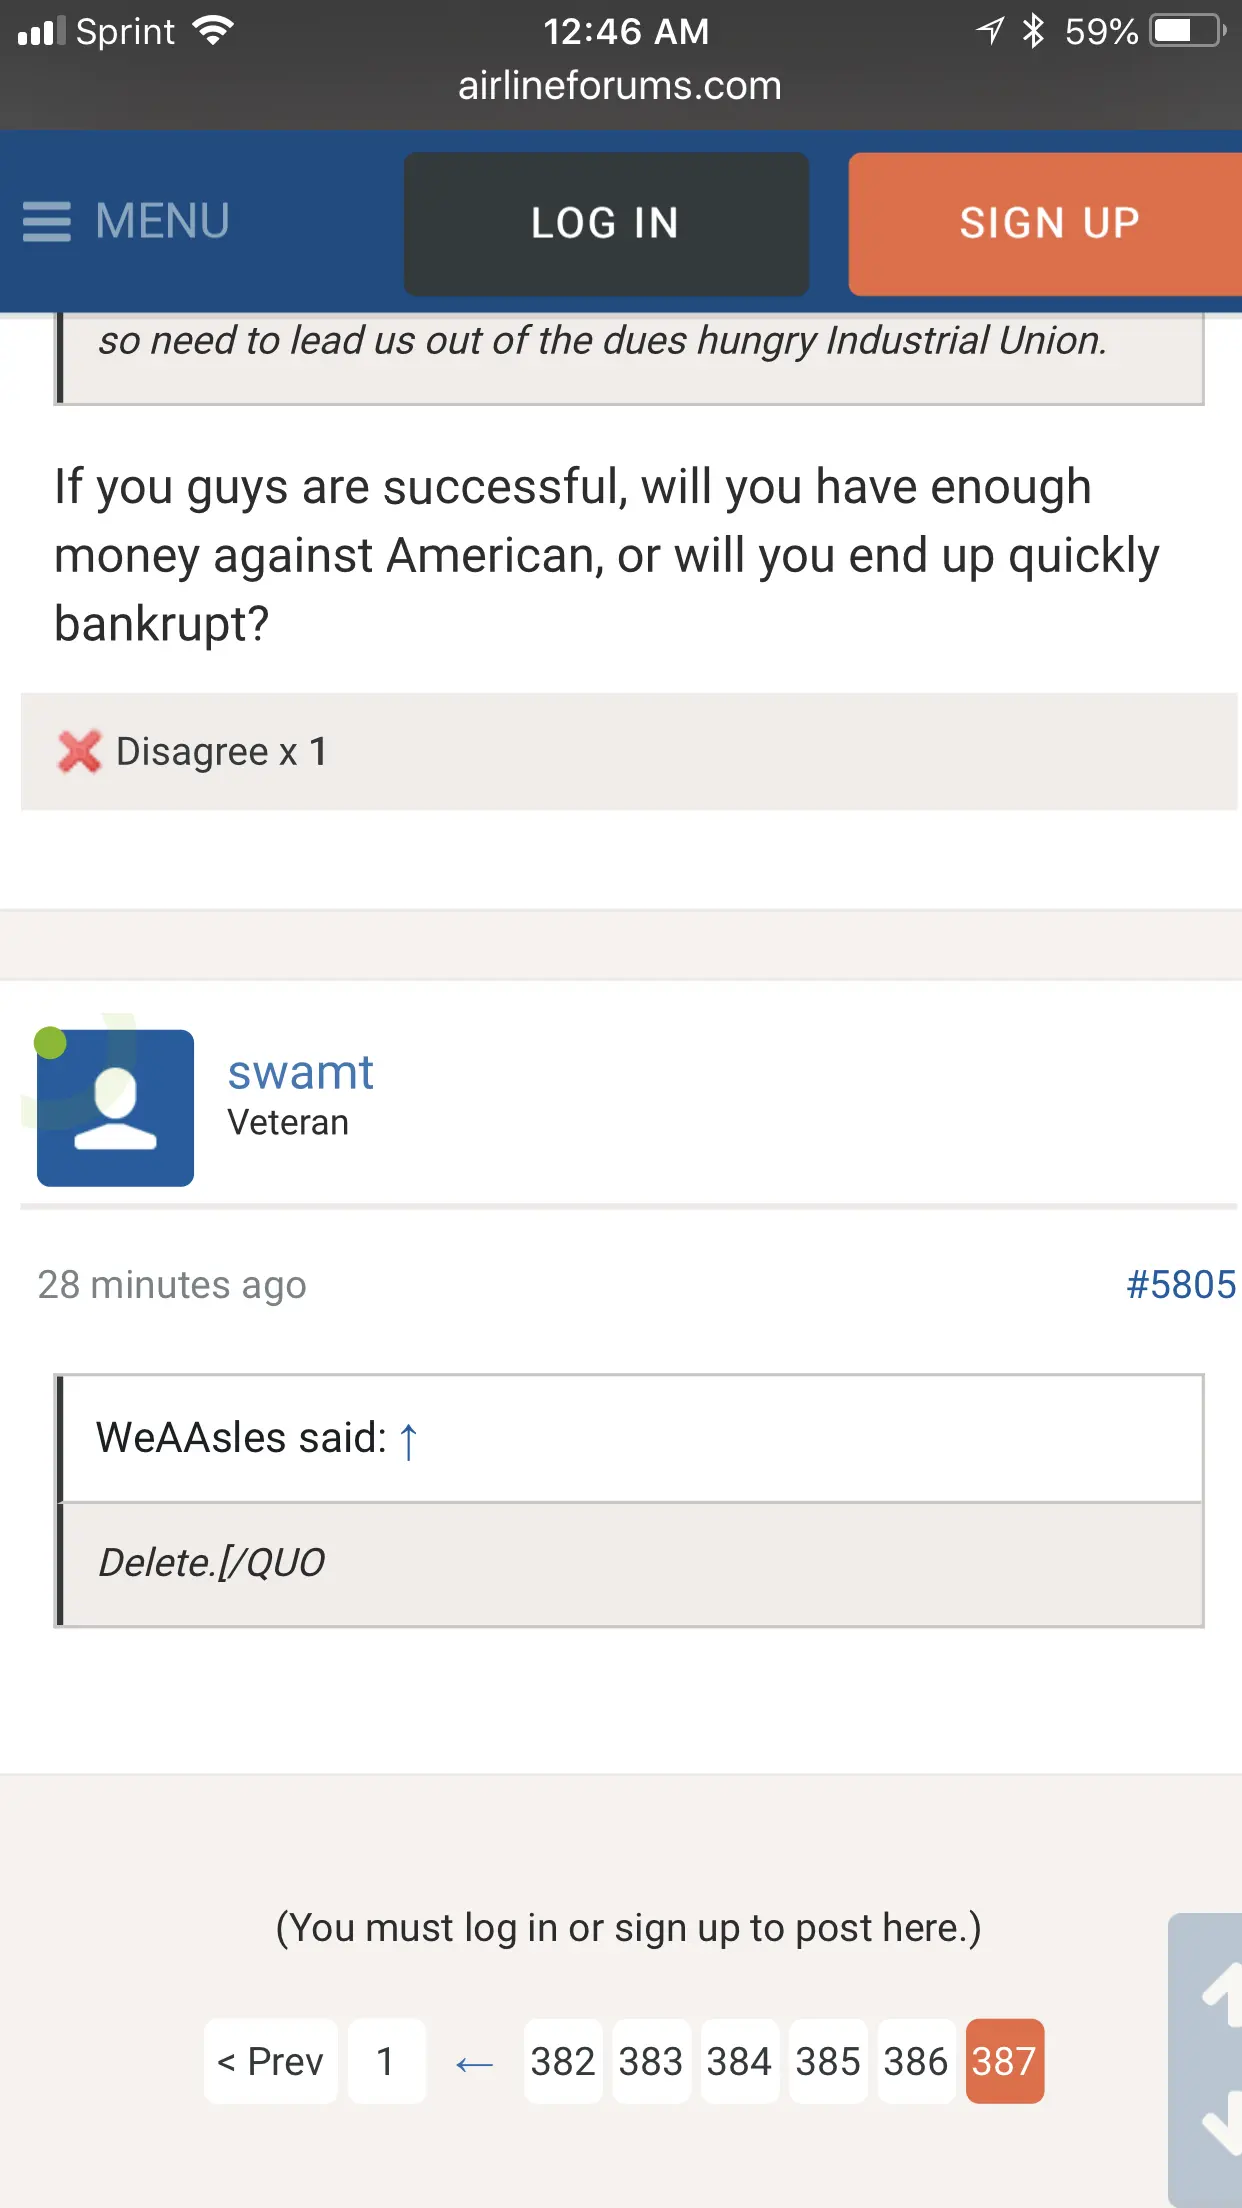Go to page 384
Image resolution: width=1242 pixels, height=2208 pixels.
click(x=739, y=2061)
